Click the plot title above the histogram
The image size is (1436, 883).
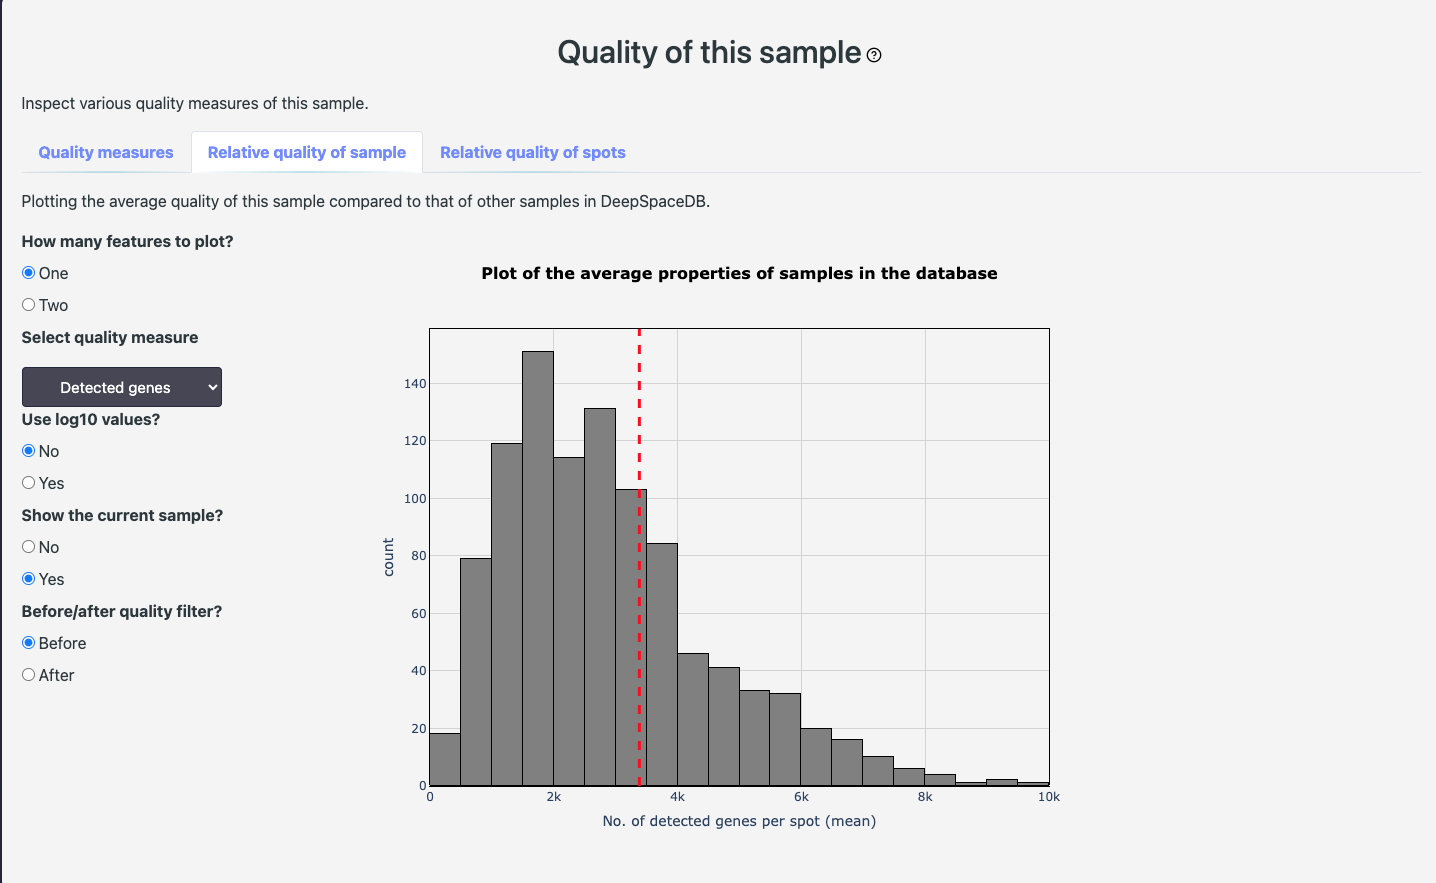coord(739,274)
